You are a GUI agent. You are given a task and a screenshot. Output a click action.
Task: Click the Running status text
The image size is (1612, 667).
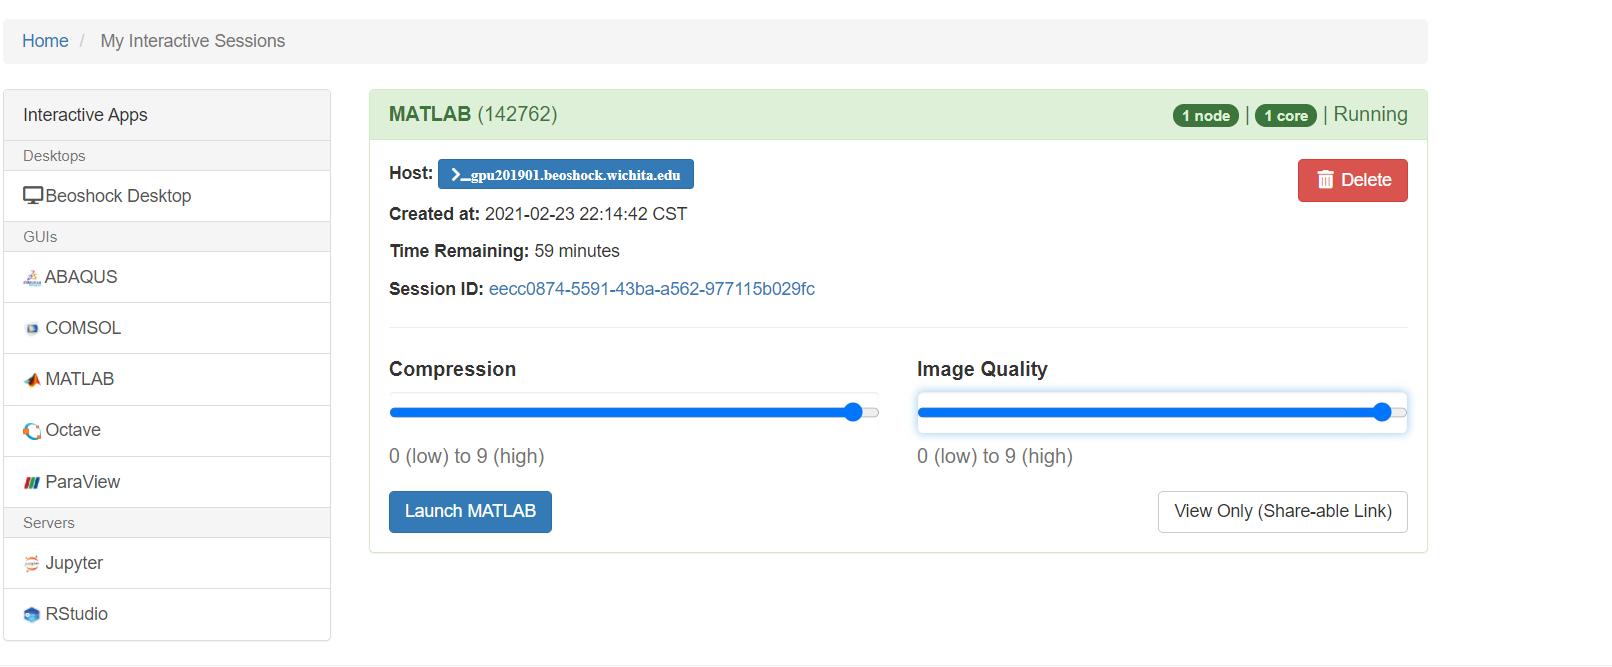click(x=1370, y=114)
